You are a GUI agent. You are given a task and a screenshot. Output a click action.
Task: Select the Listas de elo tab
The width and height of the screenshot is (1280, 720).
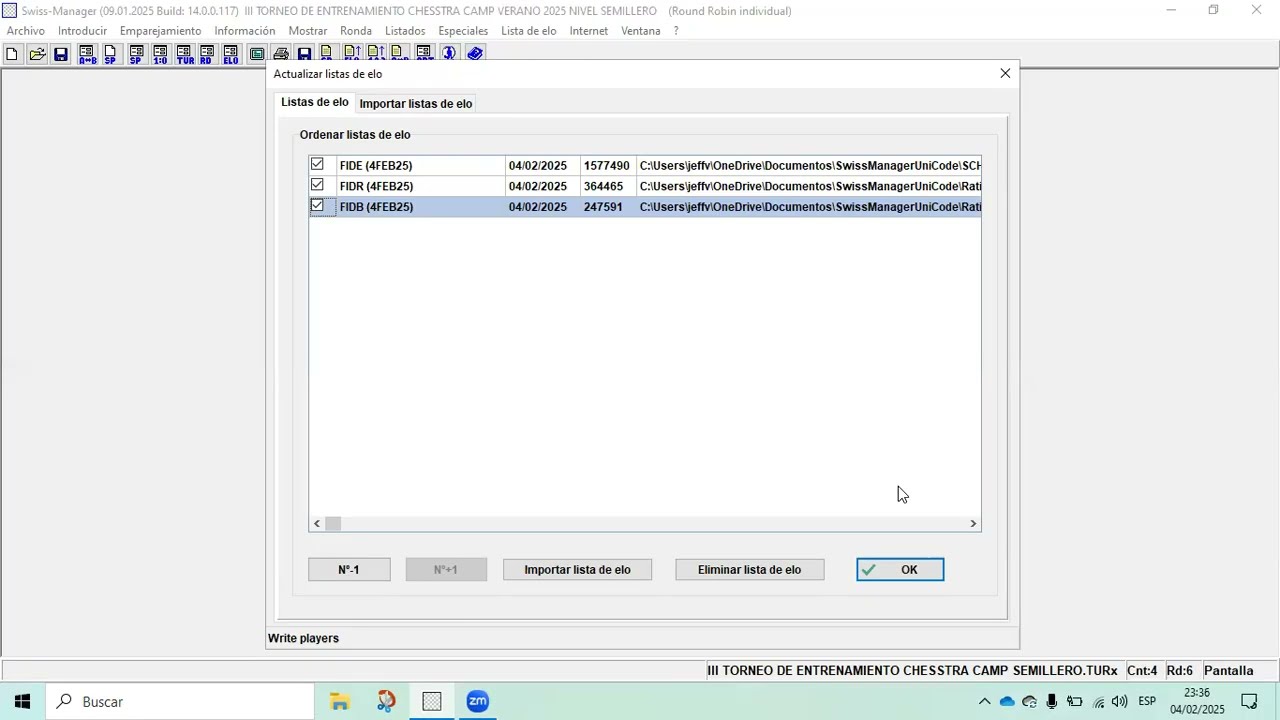pos(315,103)
